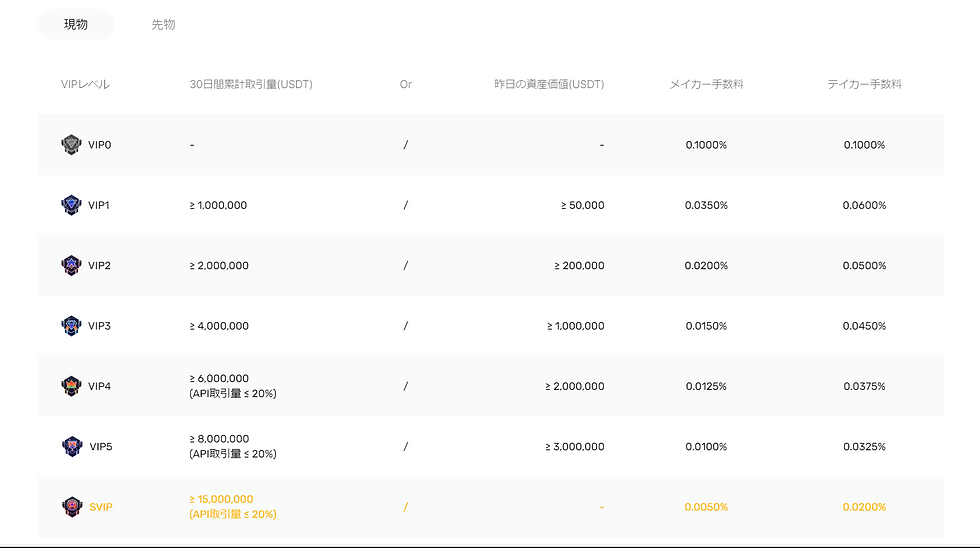Switch to the 現物 tab
The image size is (980, 548).
pyautogui.click(x=76, y=24)
